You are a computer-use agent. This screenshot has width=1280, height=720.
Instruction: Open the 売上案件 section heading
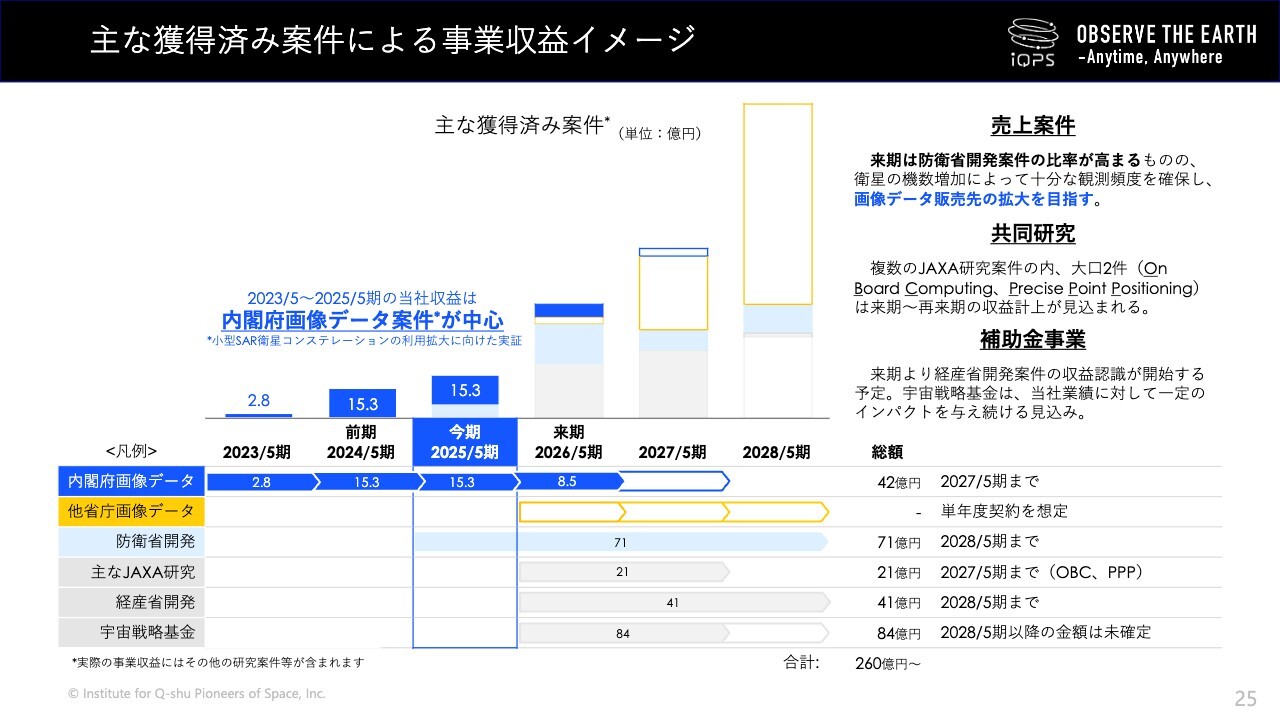coord(1032,126)
